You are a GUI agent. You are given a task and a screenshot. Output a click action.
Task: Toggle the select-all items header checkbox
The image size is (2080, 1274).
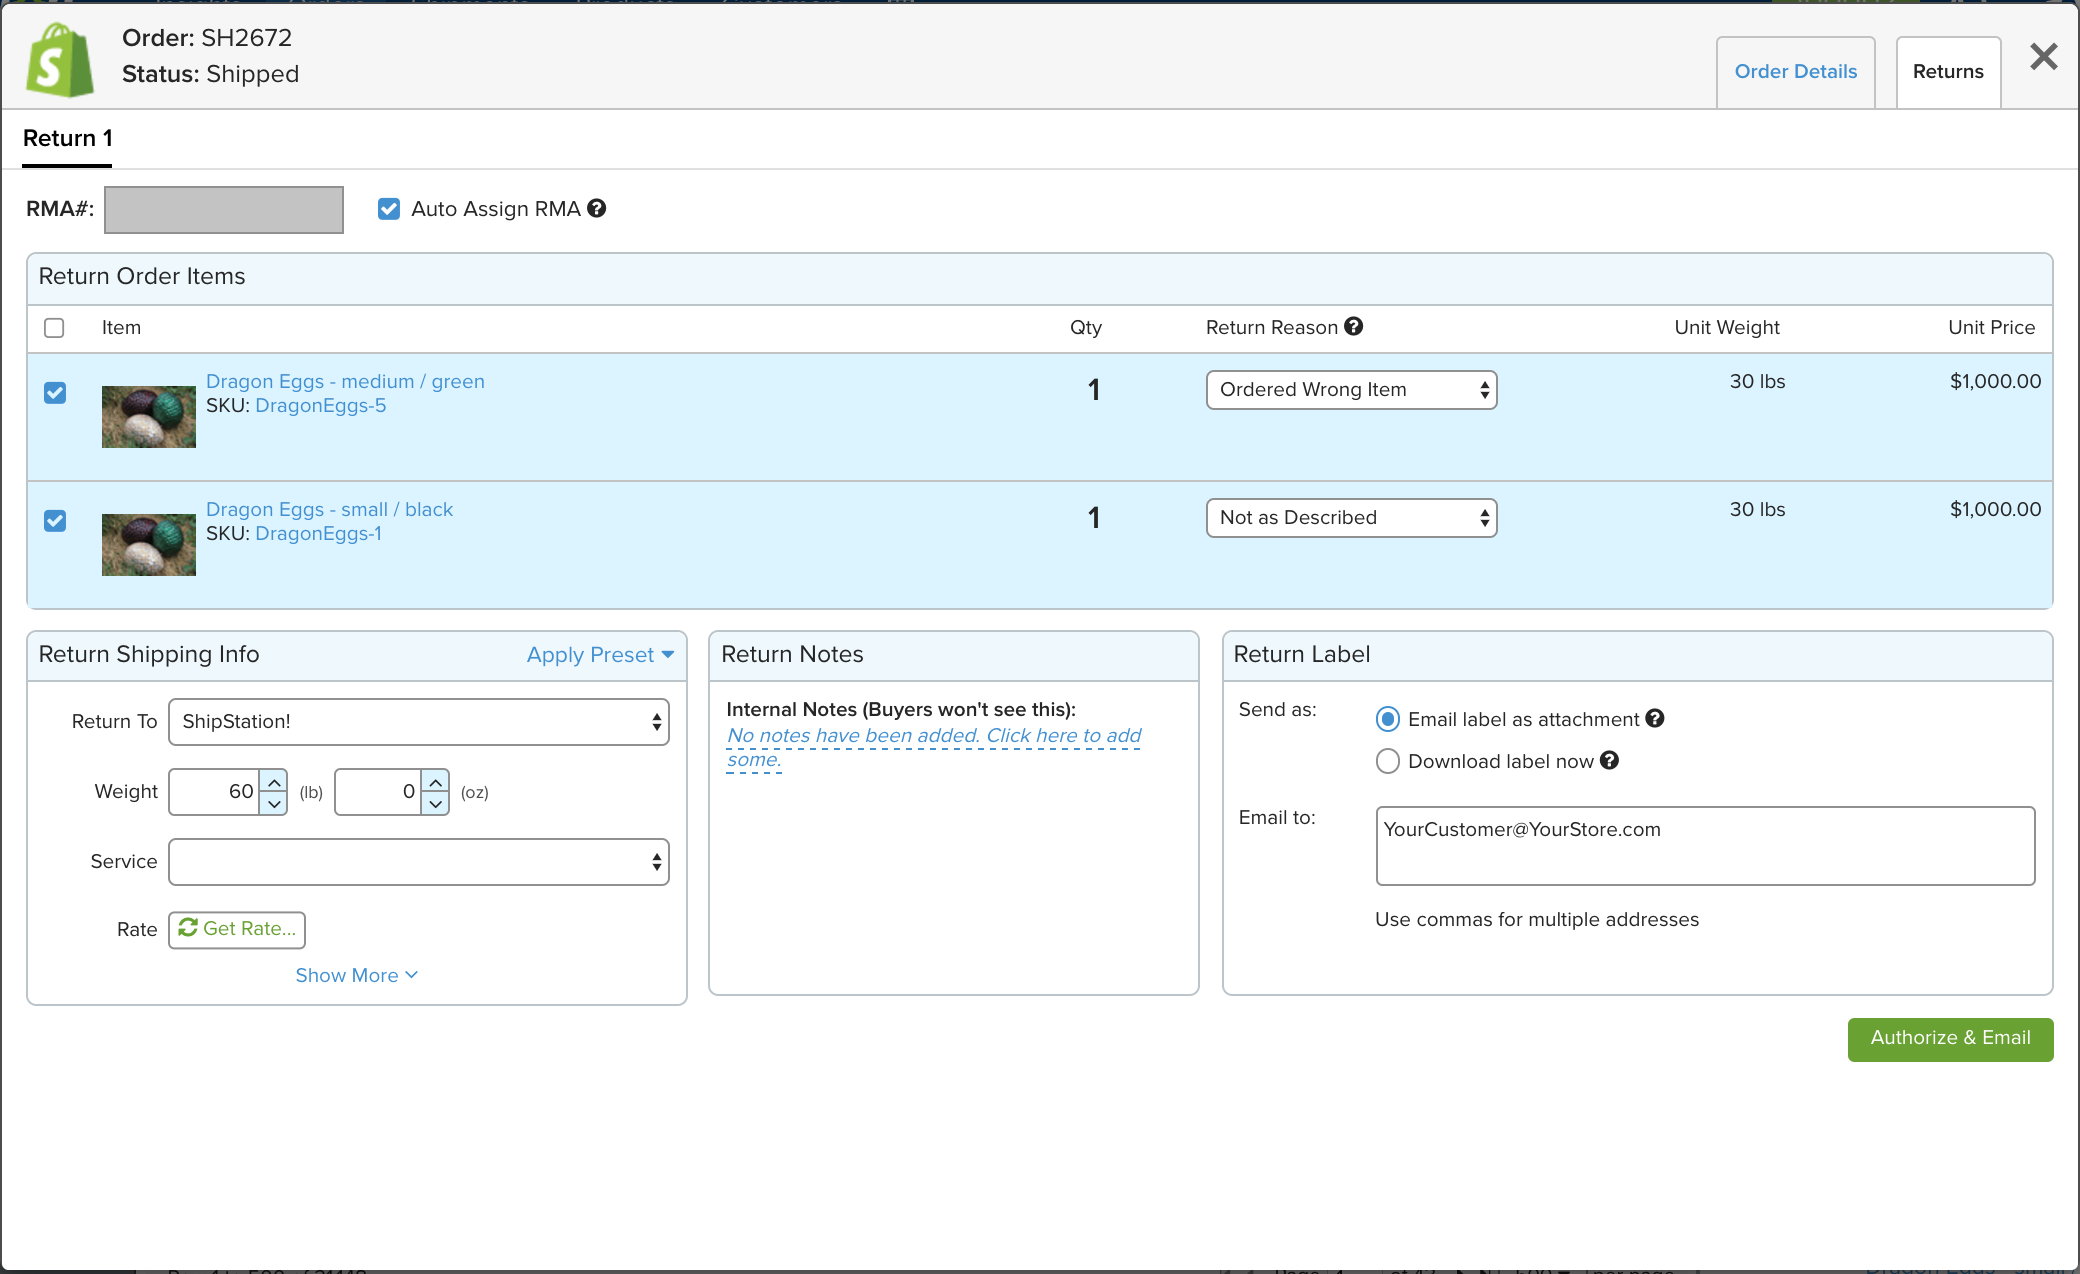54,328
